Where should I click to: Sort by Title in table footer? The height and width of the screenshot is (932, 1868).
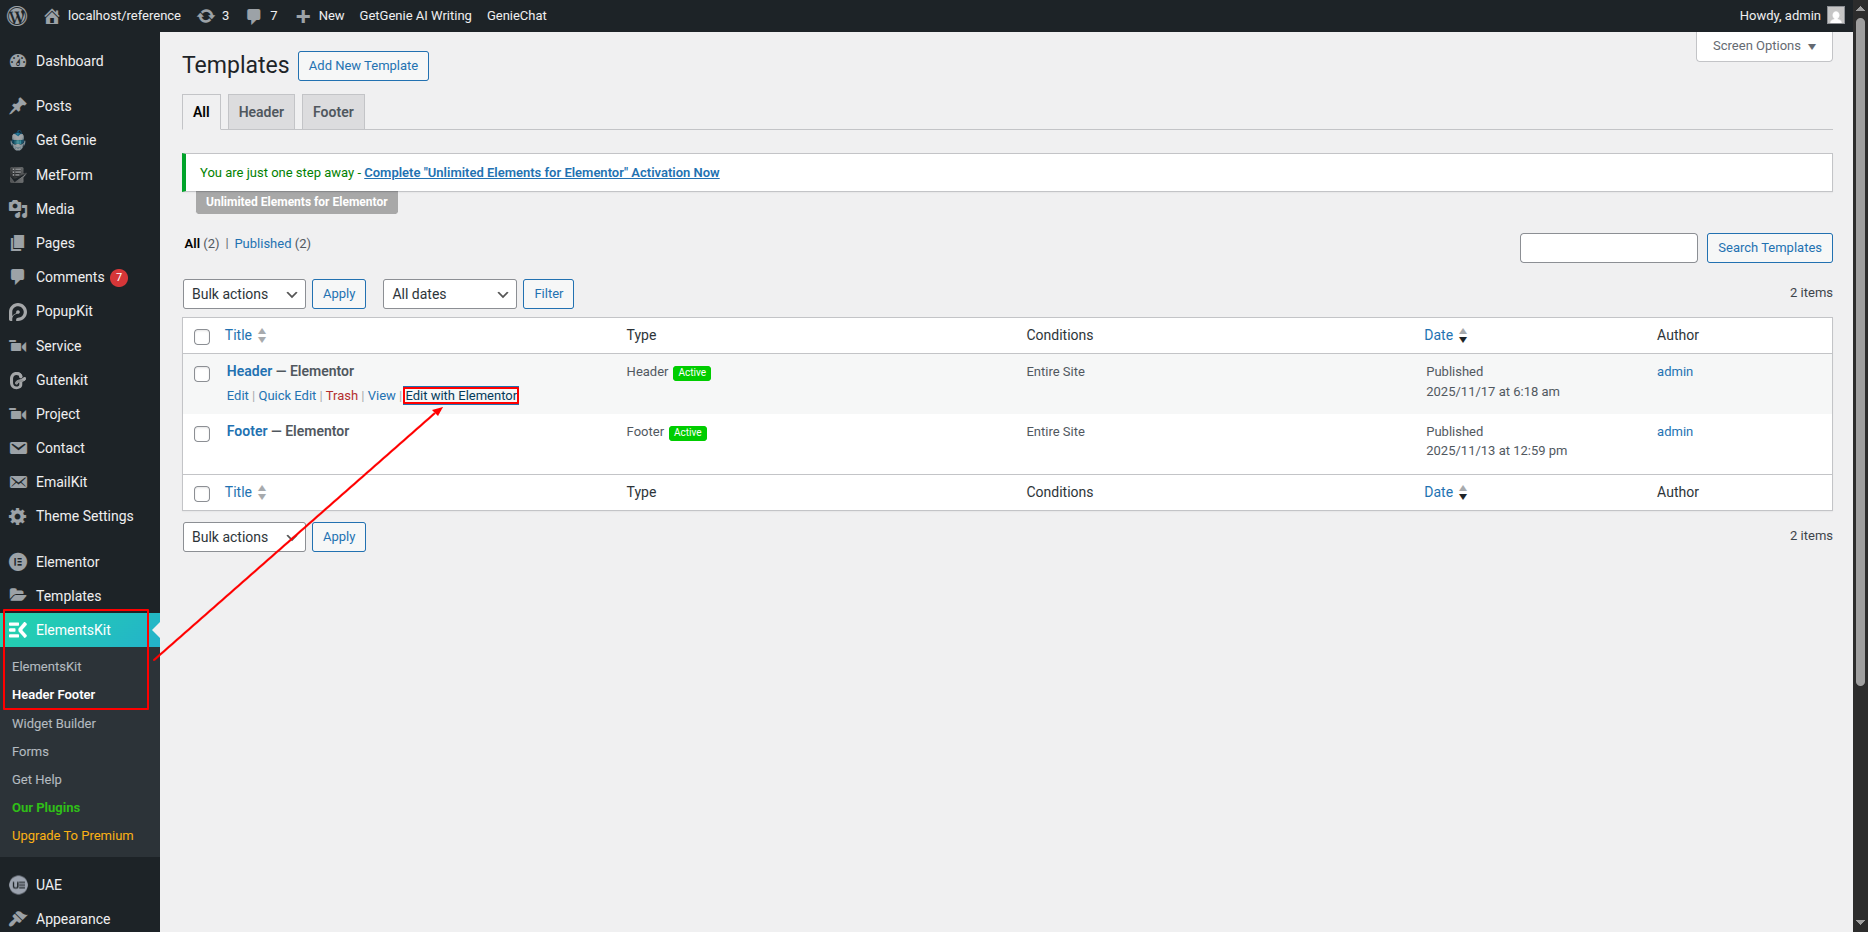pos(245,492)
